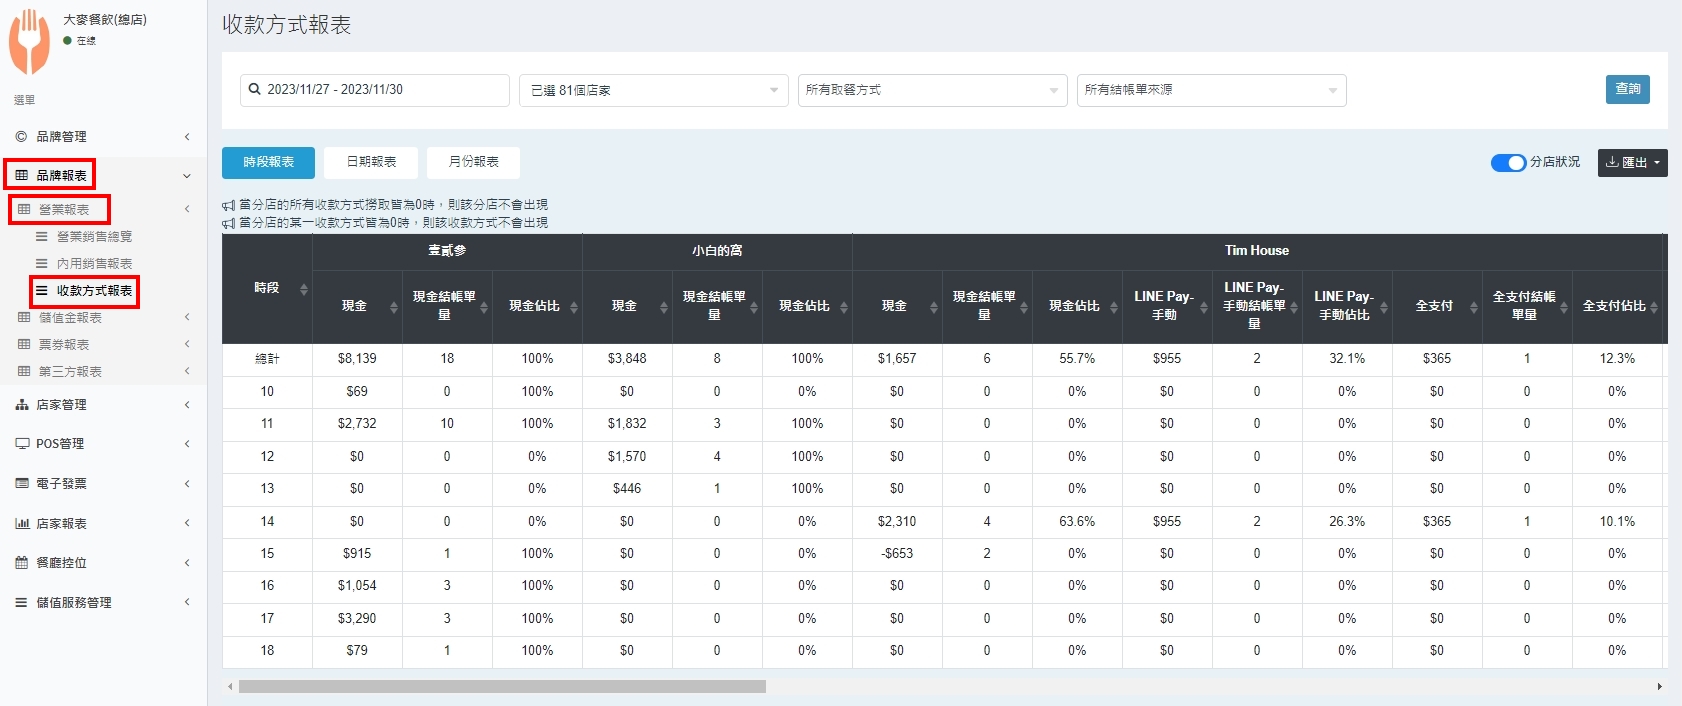Expand the 儲值金報表 submenu
The image size is (1682, 706).
(70, 318)
